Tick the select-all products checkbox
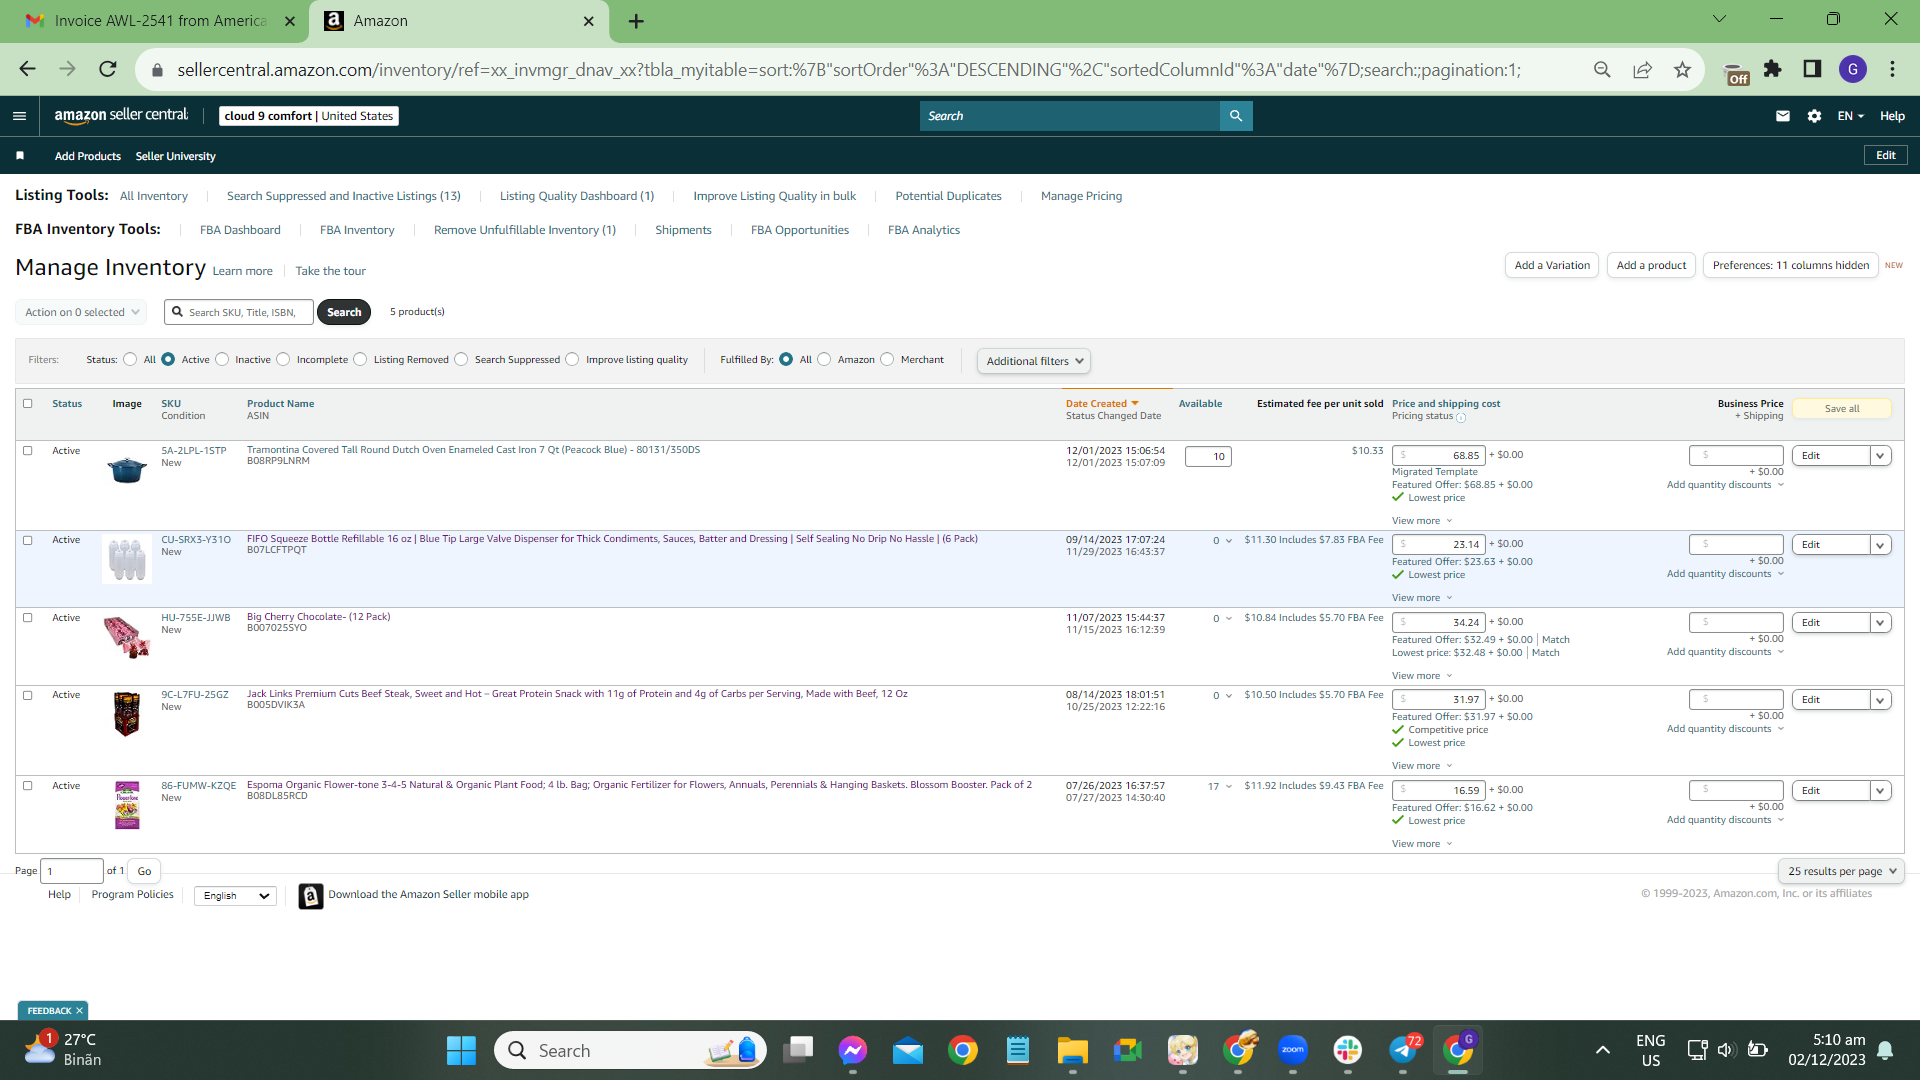The height and width of the screenshot is (1080, 1920). 28,404
